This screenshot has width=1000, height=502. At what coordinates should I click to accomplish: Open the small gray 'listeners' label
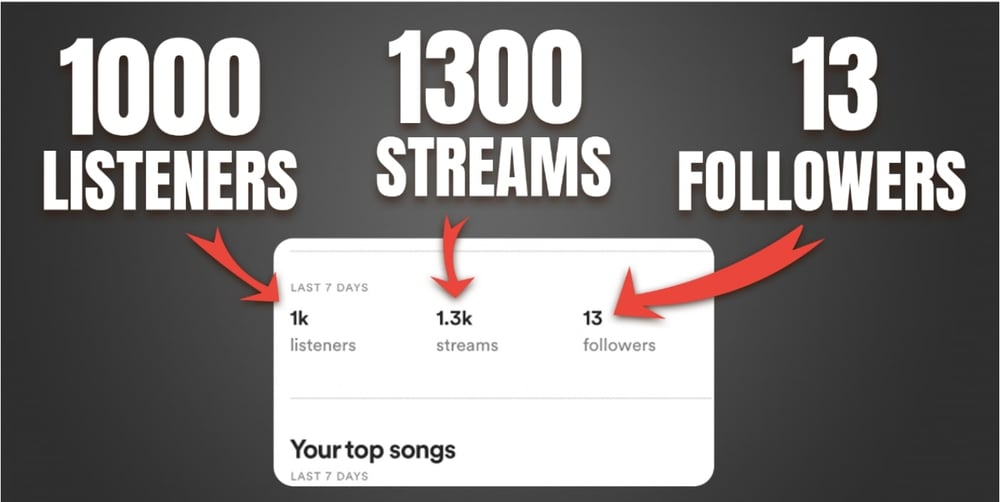click(x=323, y=345)
